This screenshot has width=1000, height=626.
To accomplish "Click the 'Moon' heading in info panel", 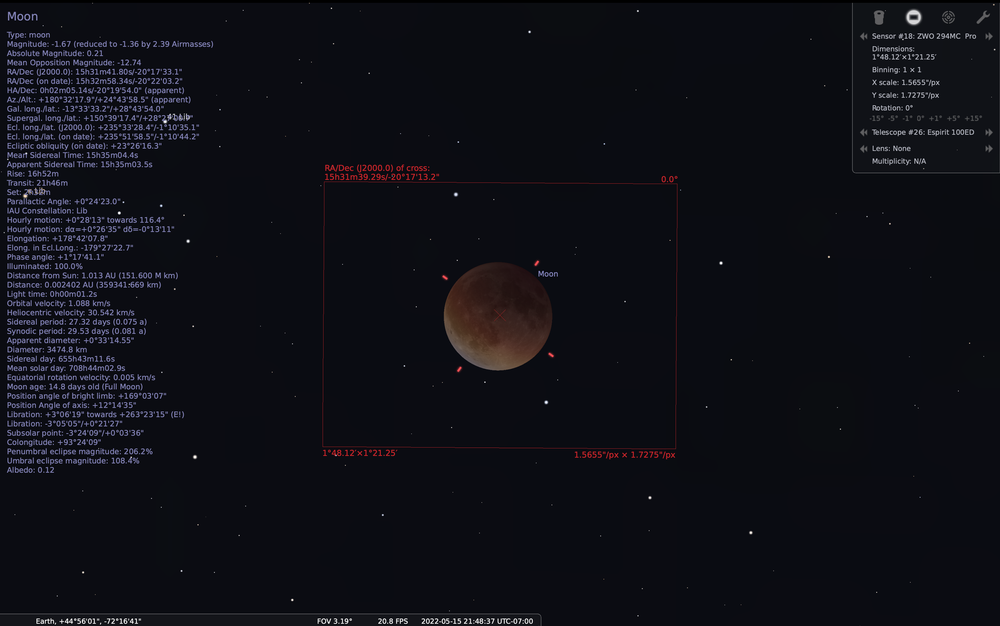I will pyautogui.click(x=22, y=17).
